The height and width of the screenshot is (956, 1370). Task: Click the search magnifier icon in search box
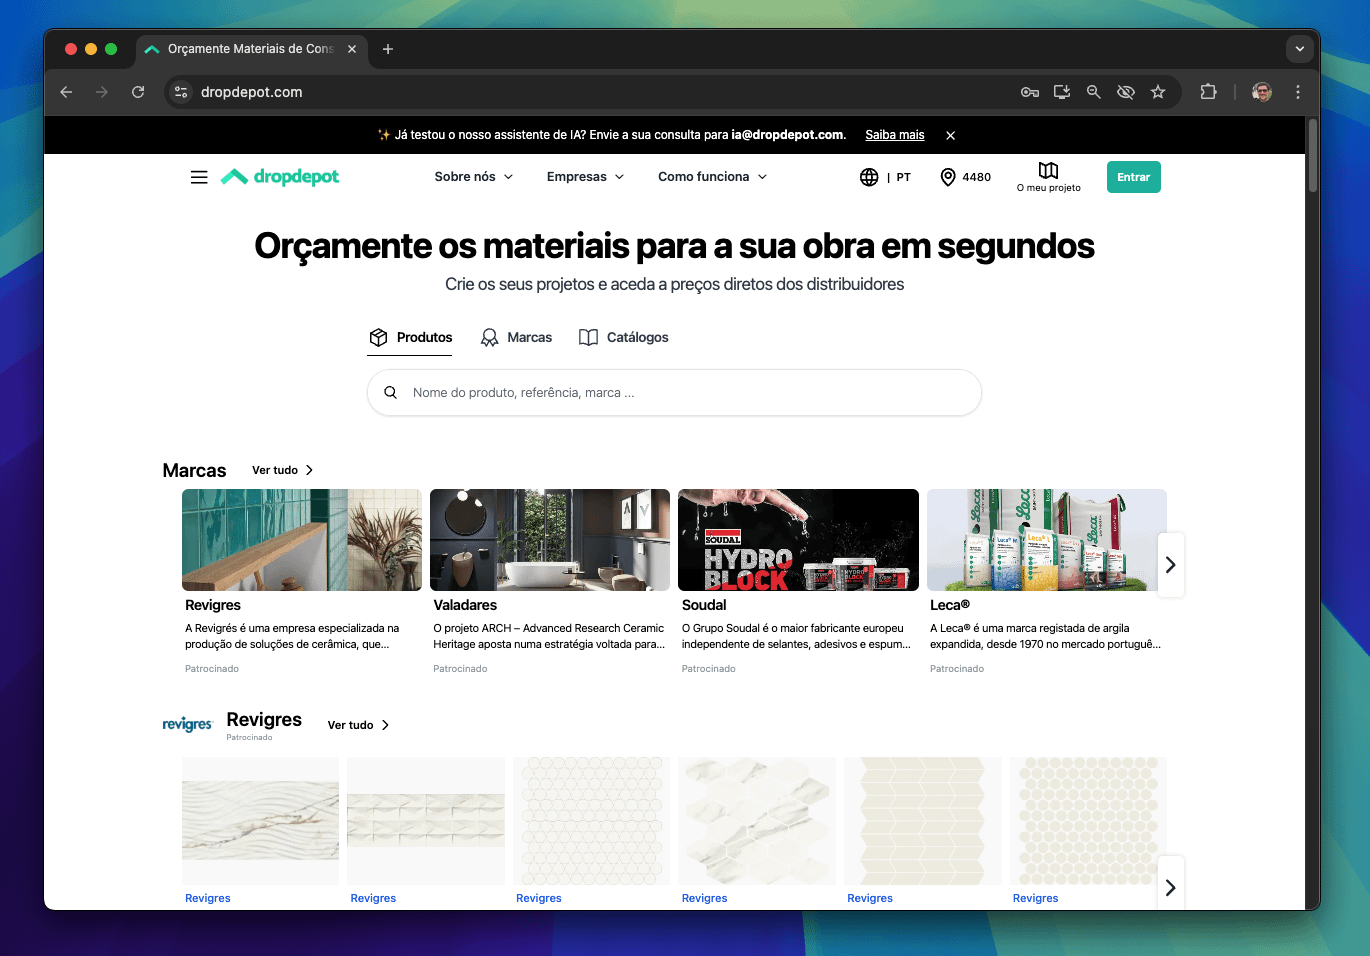tap(391, 393)
